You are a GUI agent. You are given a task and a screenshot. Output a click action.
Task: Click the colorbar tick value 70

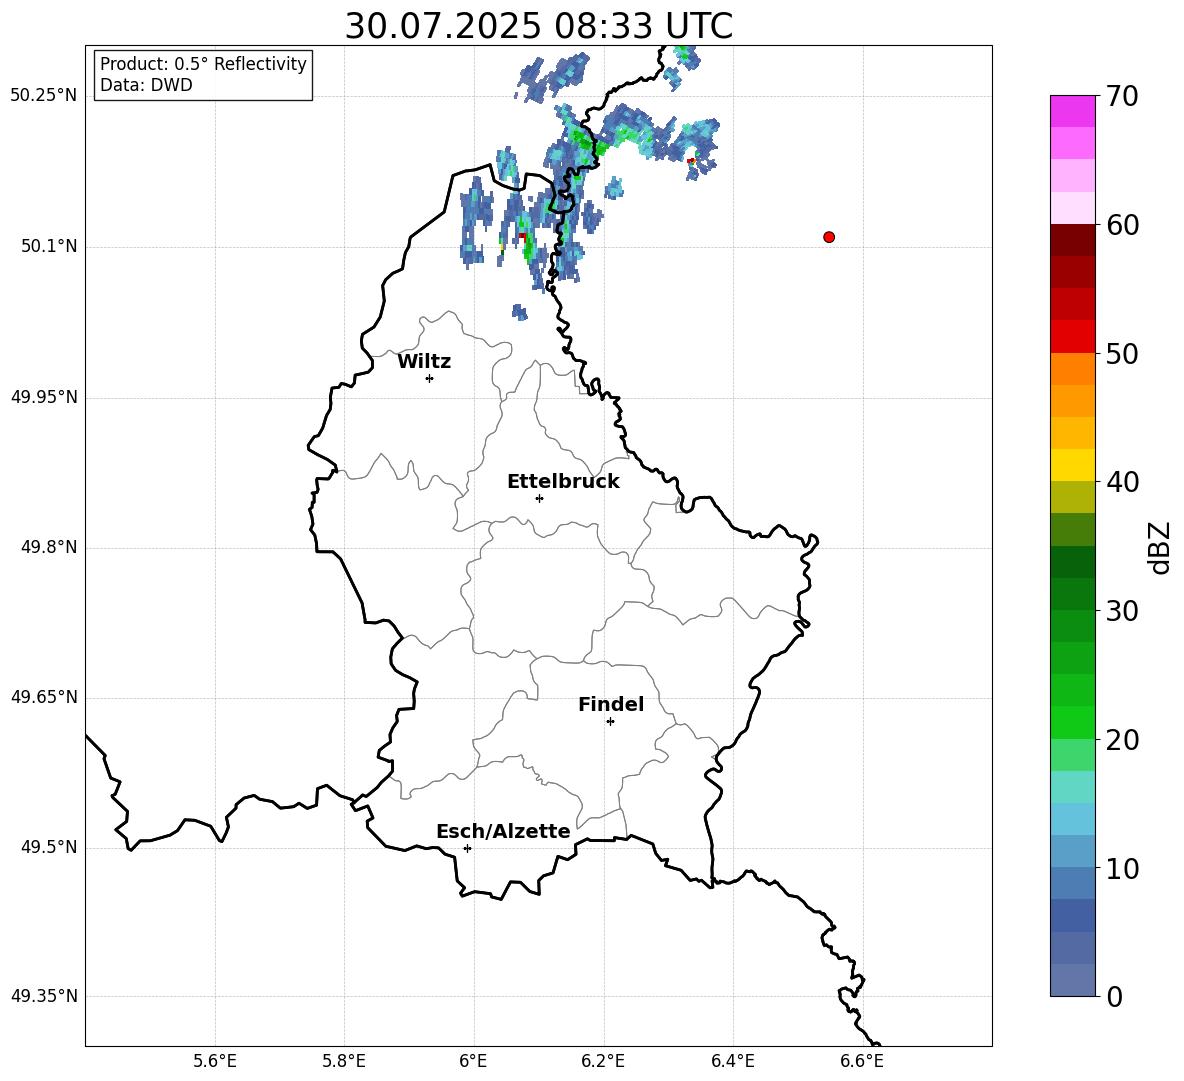pyautogui.click(x=1122, y=96)
